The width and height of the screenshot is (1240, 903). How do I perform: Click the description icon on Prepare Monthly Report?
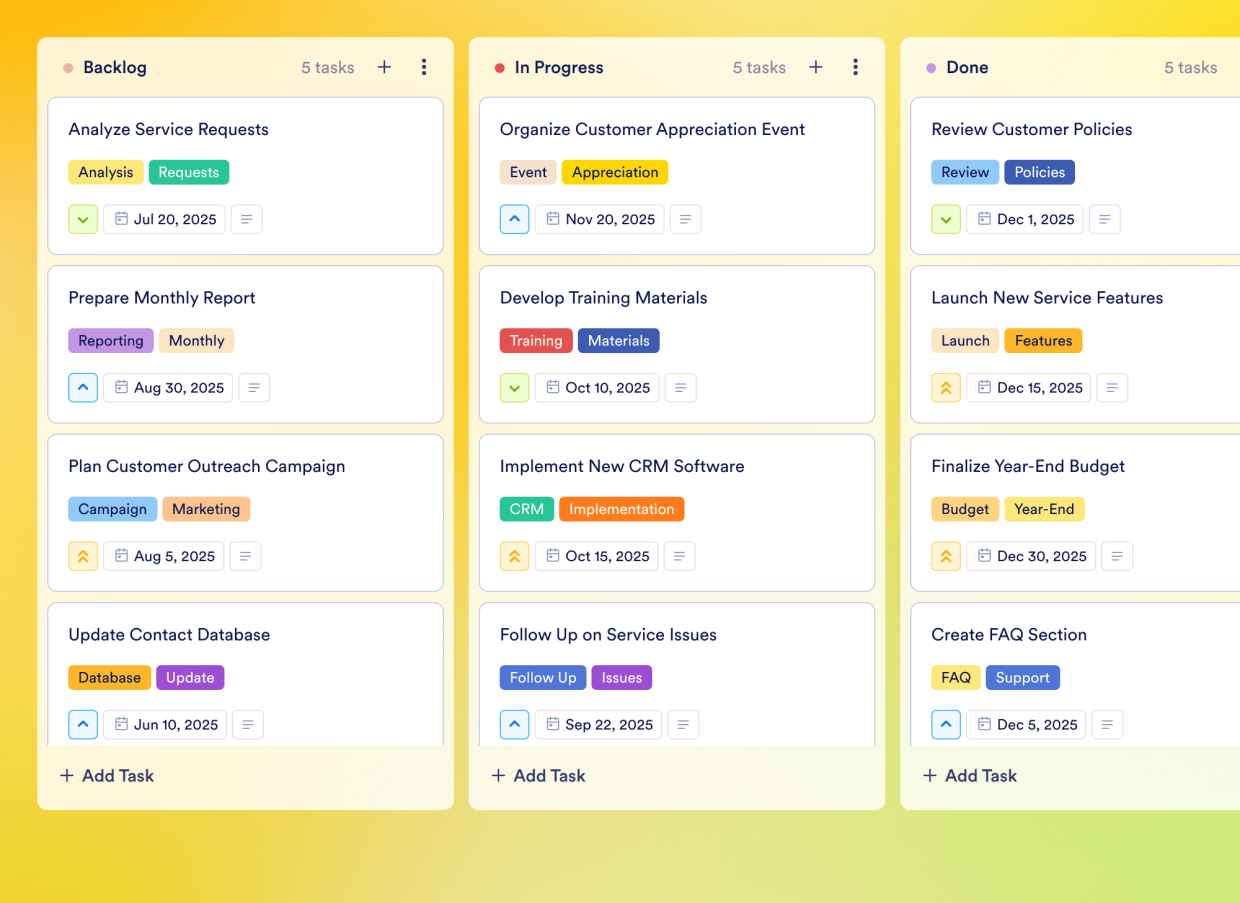[254, 387]
